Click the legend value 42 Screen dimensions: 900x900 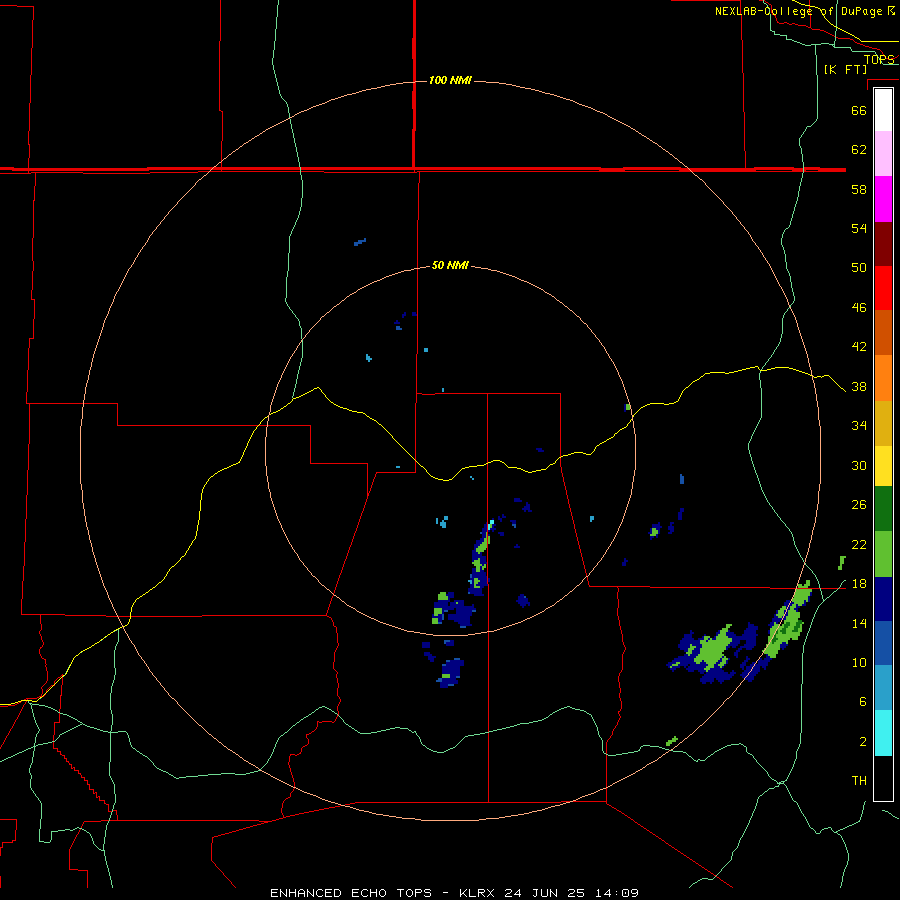(x=859, y=347)
